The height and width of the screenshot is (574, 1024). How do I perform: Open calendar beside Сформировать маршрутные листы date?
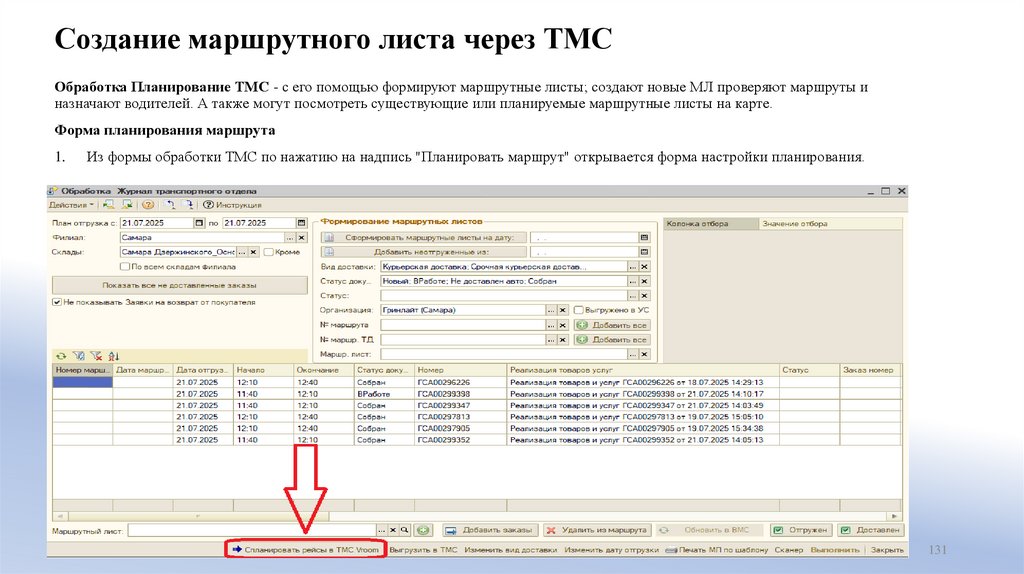coord(645,238)
